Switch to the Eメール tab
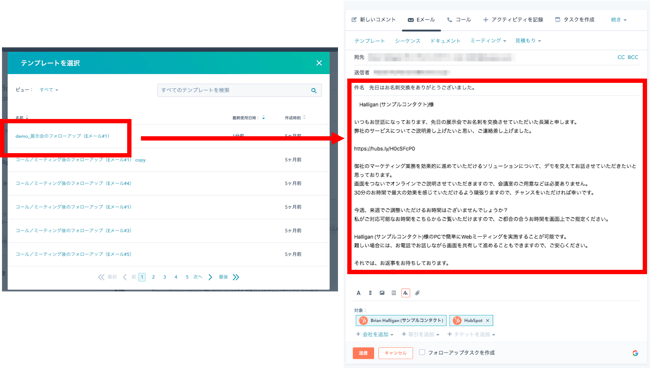This screenshot has width=650, height=368. pyautogui.click(x=421, y=20)
